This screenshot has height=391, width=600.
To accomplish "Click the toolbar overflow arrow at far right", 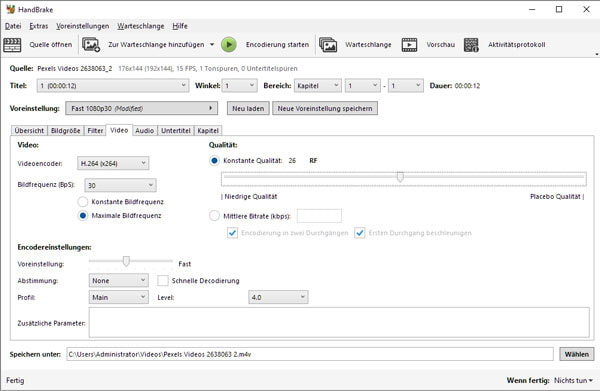I will 597,54.
